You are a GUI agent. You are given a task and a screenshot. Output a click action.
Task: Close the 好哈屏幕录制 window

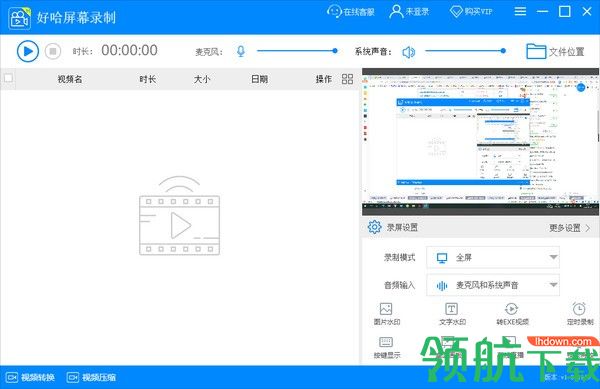tap(587, 11)
